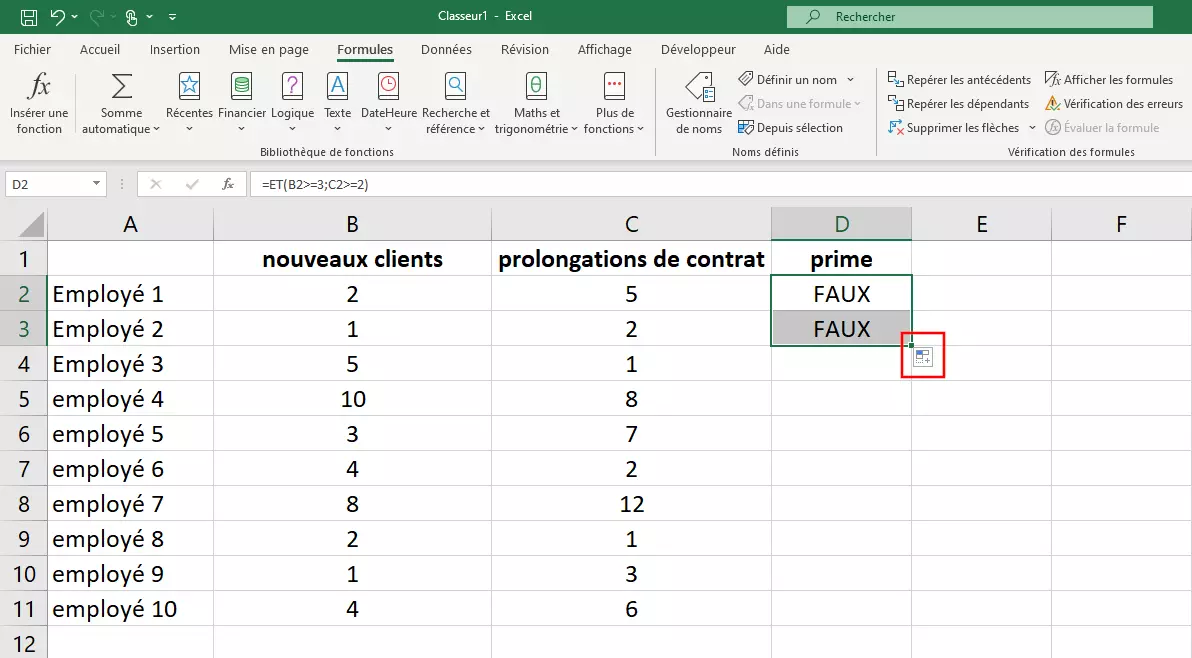This screenshot has height=658, width=1192.
Task: Click the formula bar fx icon
Action: coord(228,184)
